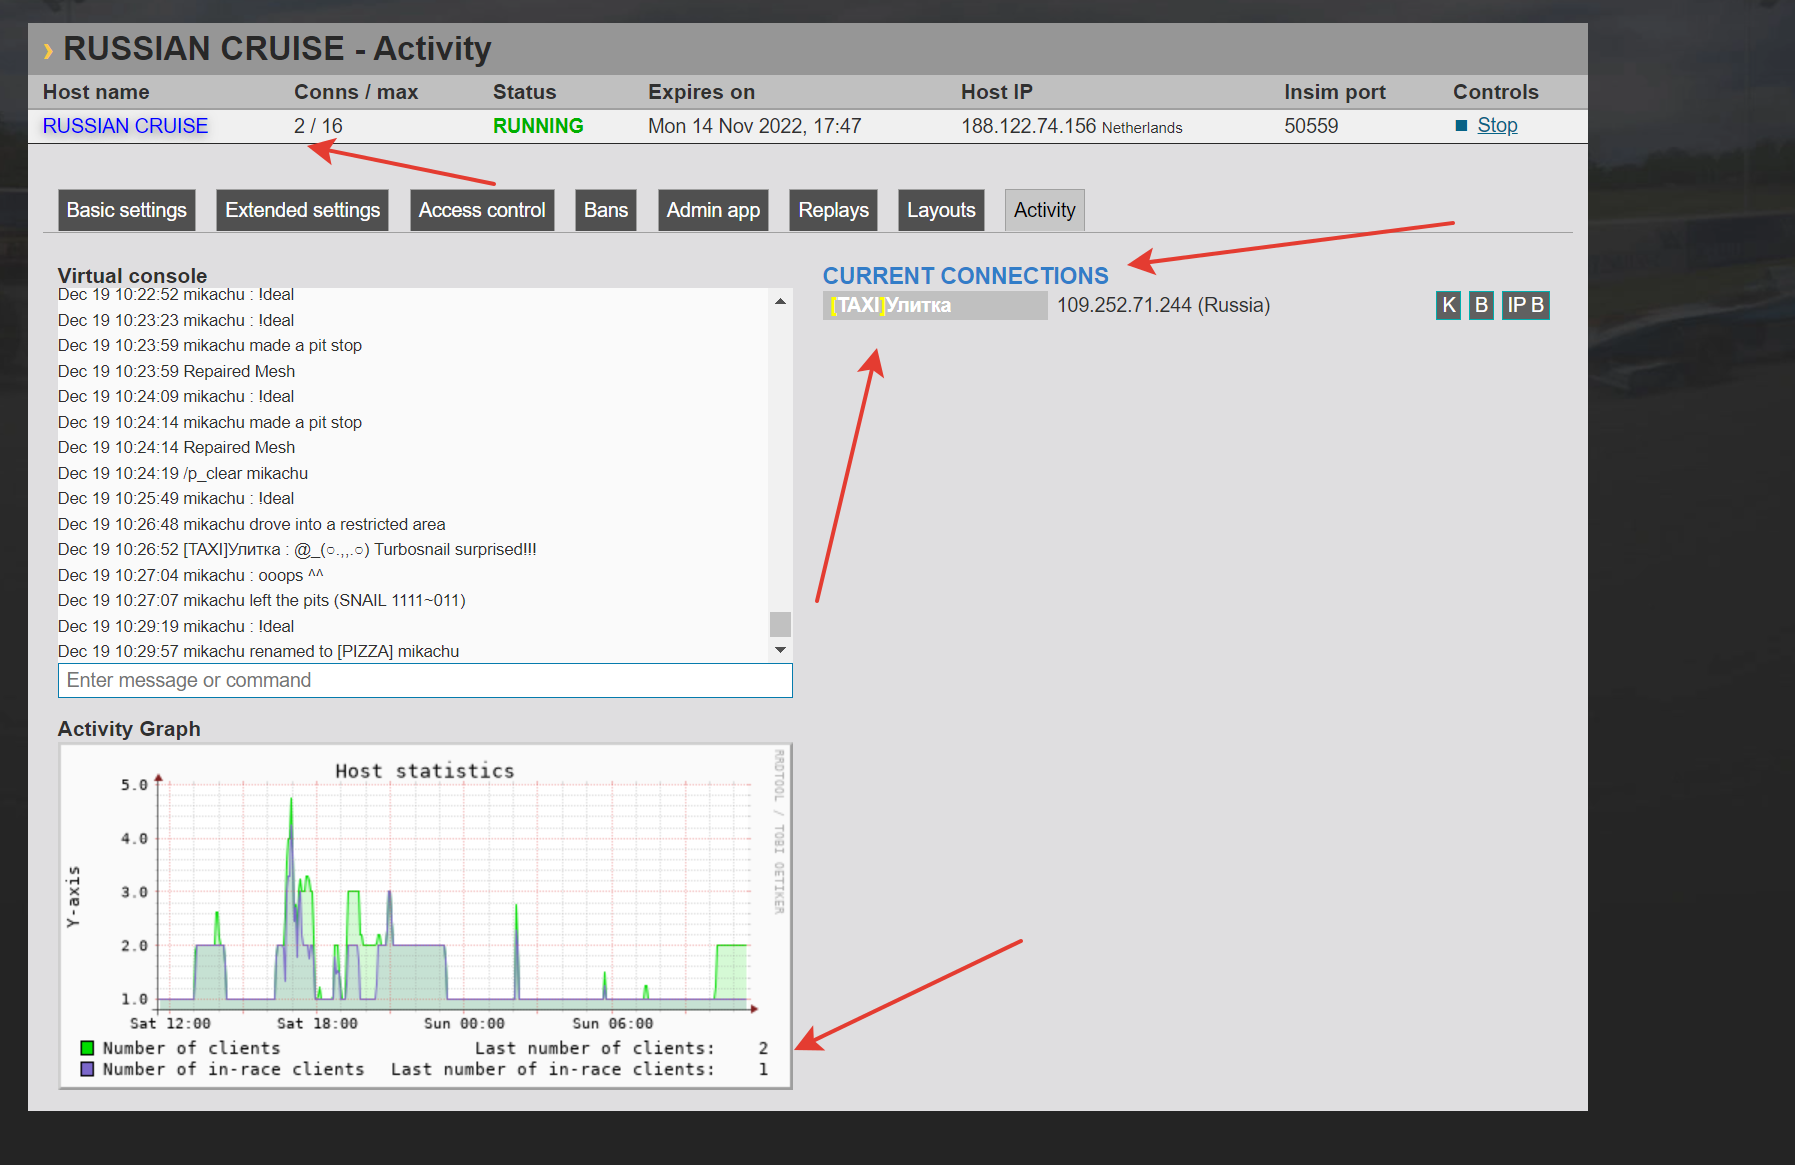Click console line 'drove into a restricted area'
1795x1165 pixels.
[251, 525]
